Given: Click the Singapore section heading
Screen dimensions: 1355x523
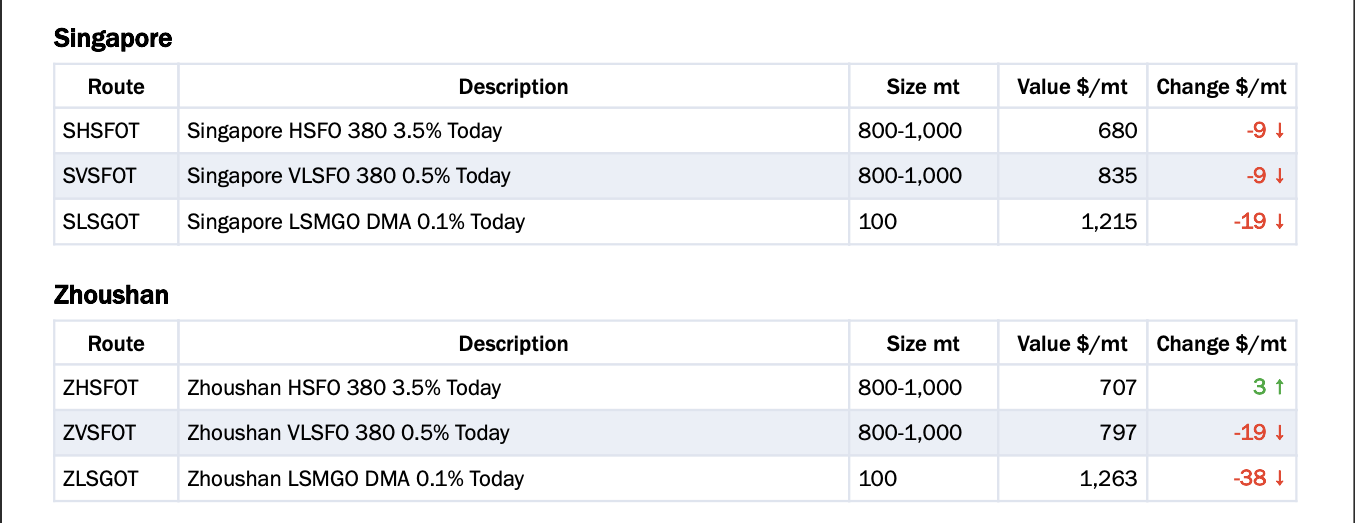Looking at the screenshot, I should pyautogui.click(x=113, y=39).
